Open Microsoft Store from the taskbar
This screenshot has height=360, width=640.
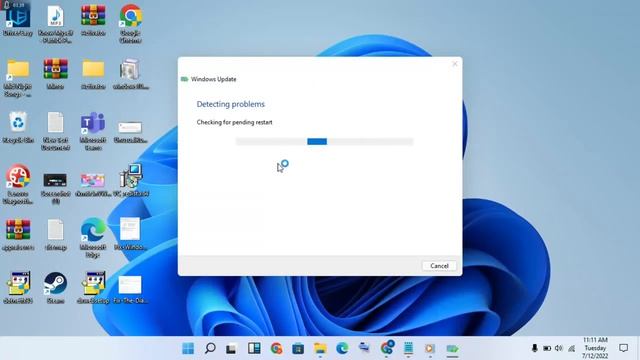tap(298, 348)
